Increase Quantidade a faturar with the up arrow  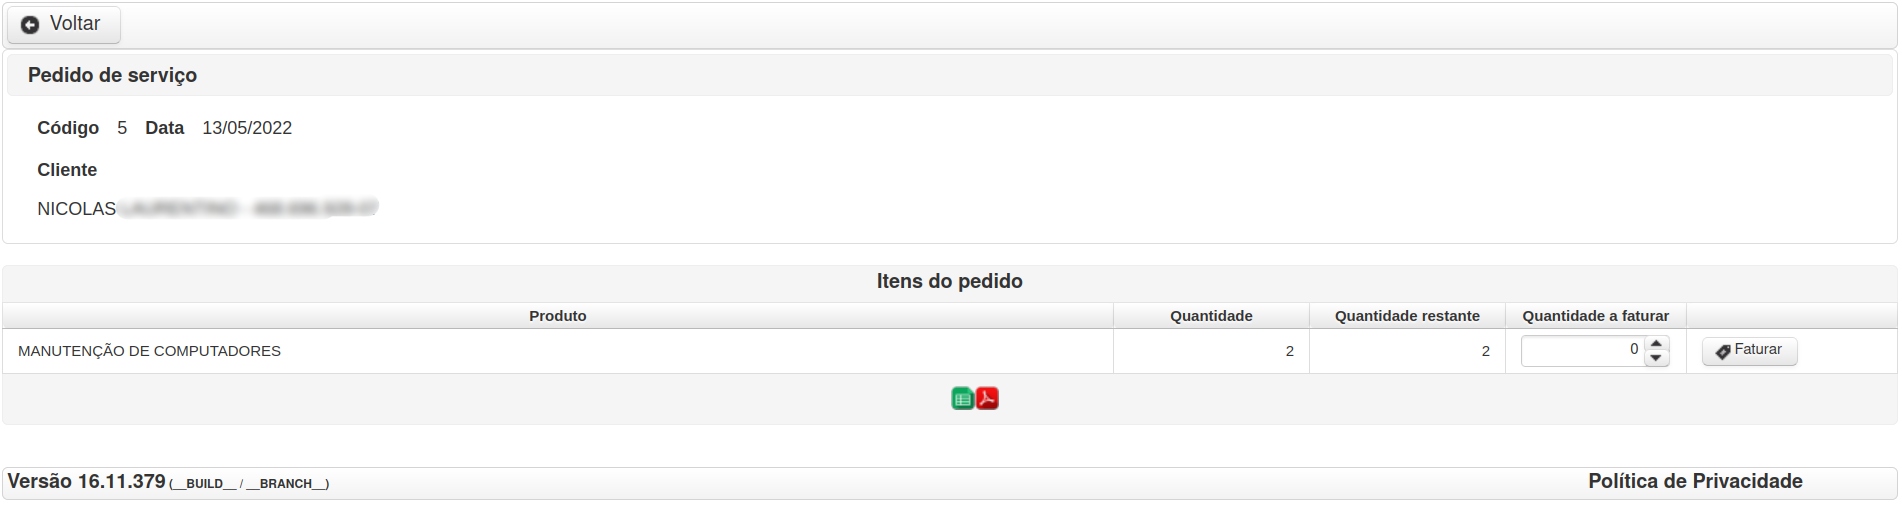(x=1657, y=343)
